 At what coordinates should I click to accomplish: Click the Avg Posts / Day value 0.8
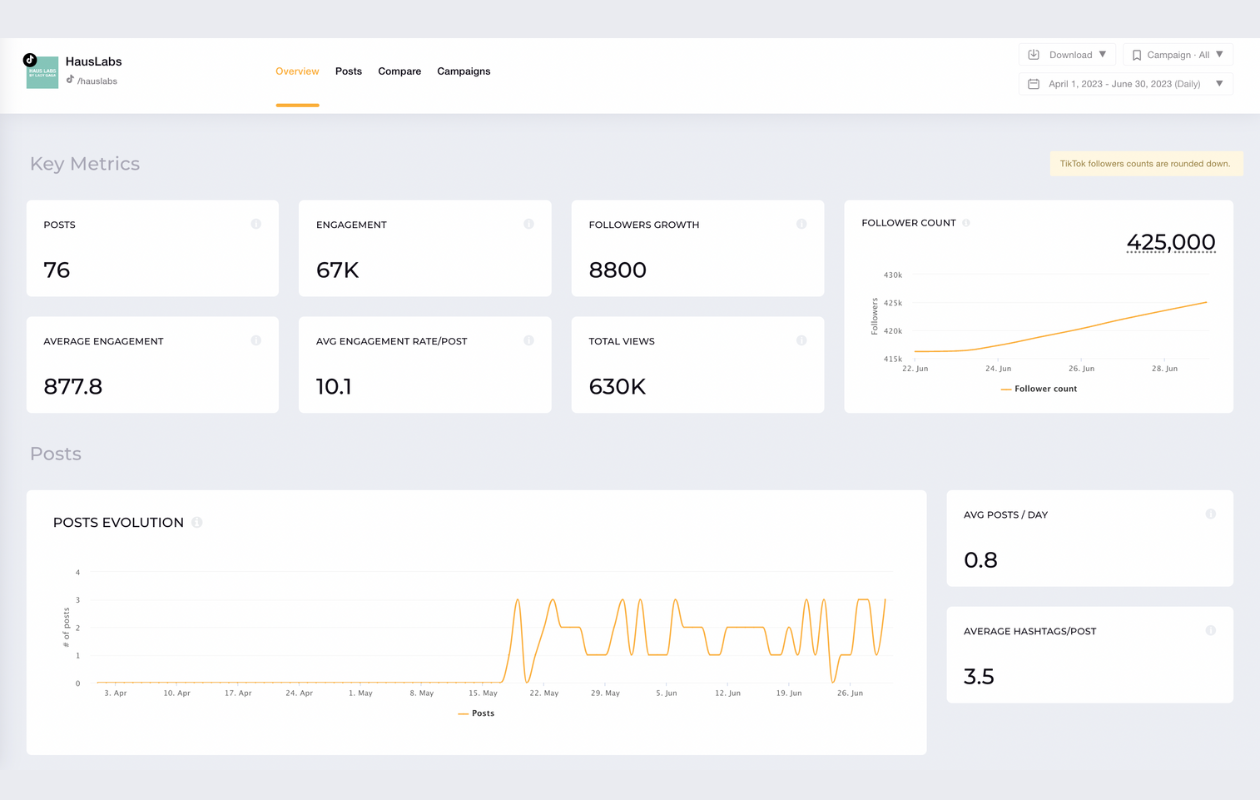pyautogui.click(x=980, y=560)
